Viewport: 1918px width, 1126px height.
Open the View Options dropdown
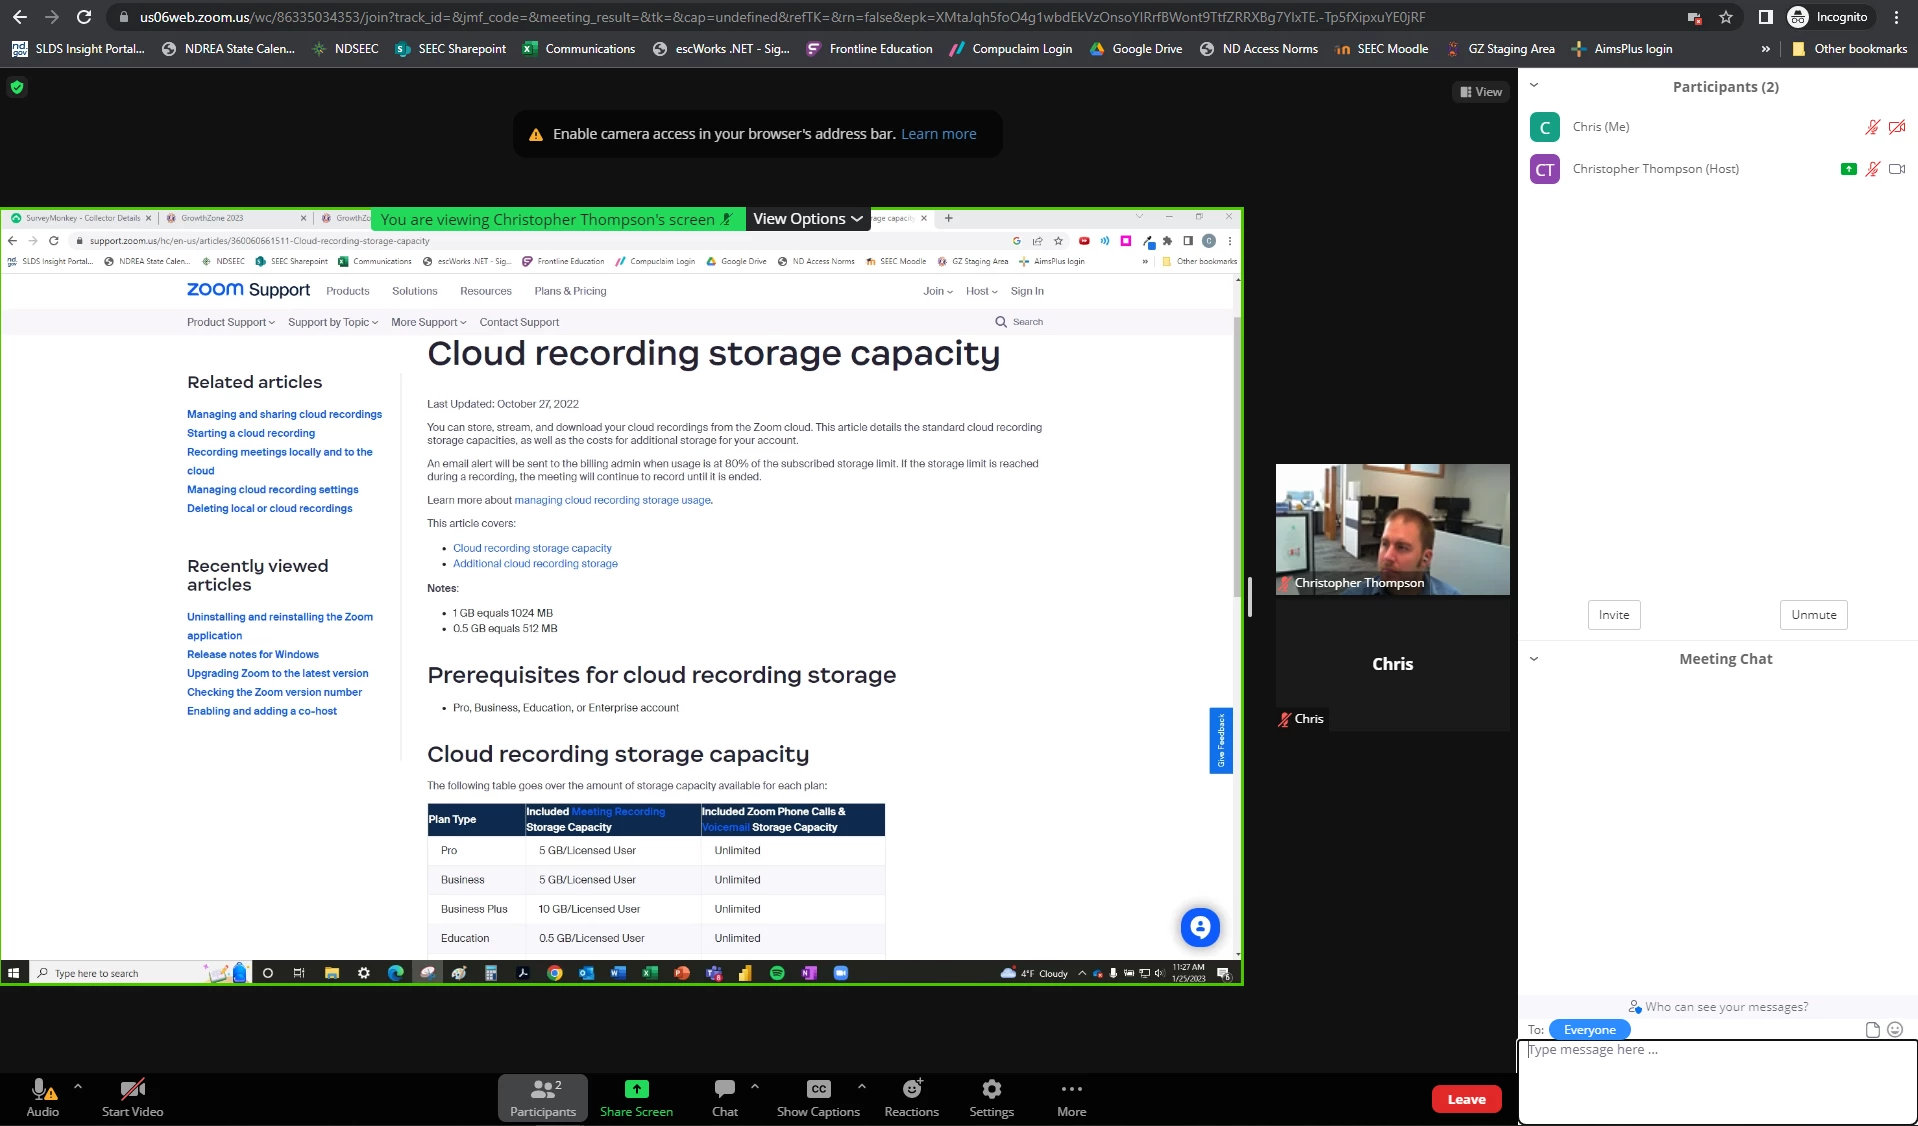(807, 219)
